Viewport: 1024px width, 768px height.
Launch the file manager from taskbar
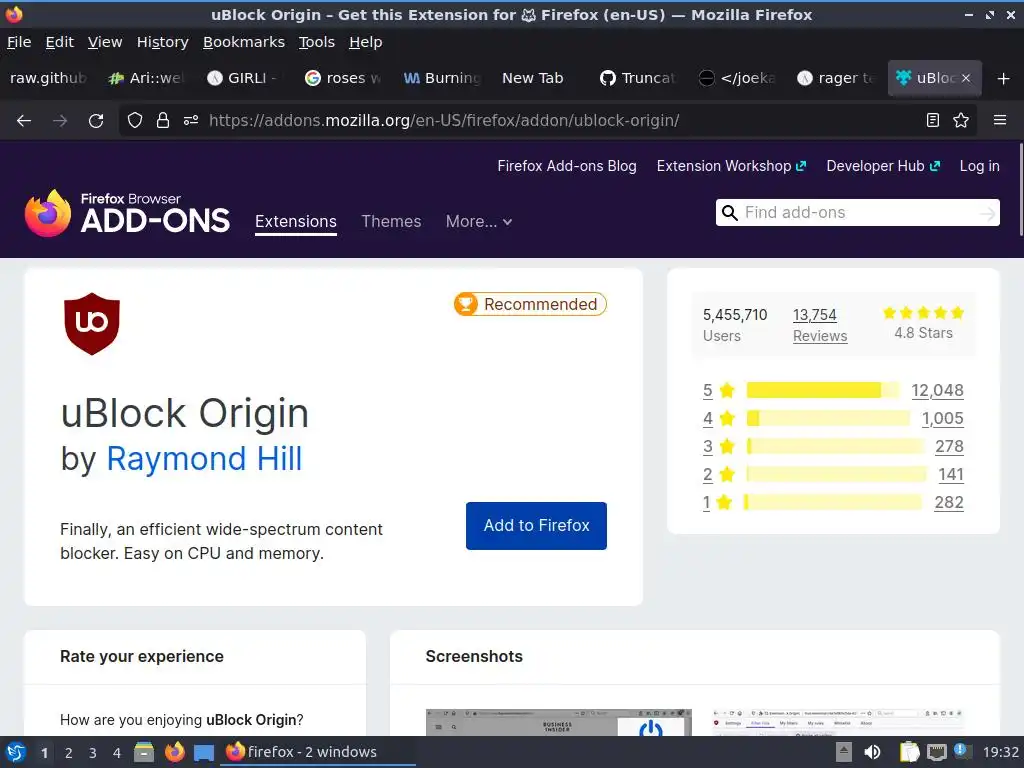pos(144,752)
